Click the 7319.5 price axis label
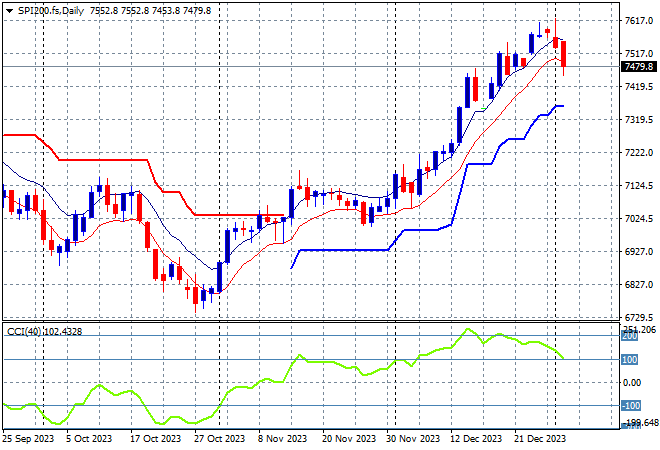The width and height of the screenshot is (660, 450). click(637, 120)
